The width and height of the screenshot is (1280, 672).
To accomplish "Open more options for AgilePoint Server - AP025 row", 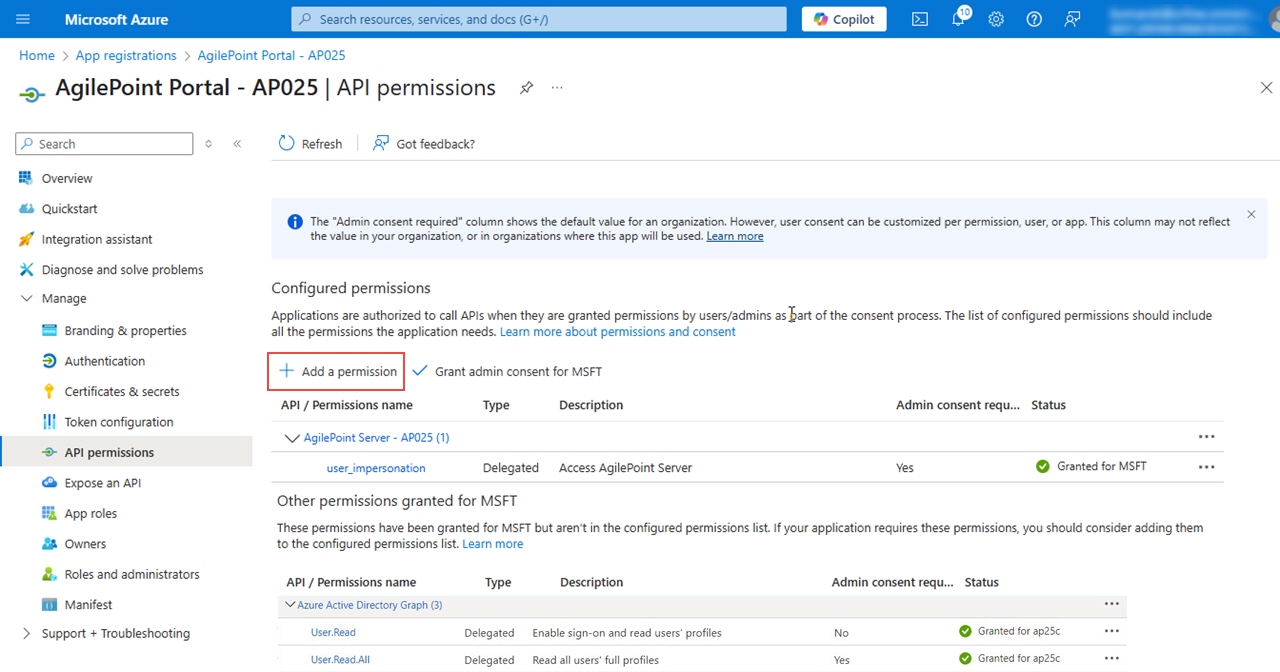I will [1206, 437].
